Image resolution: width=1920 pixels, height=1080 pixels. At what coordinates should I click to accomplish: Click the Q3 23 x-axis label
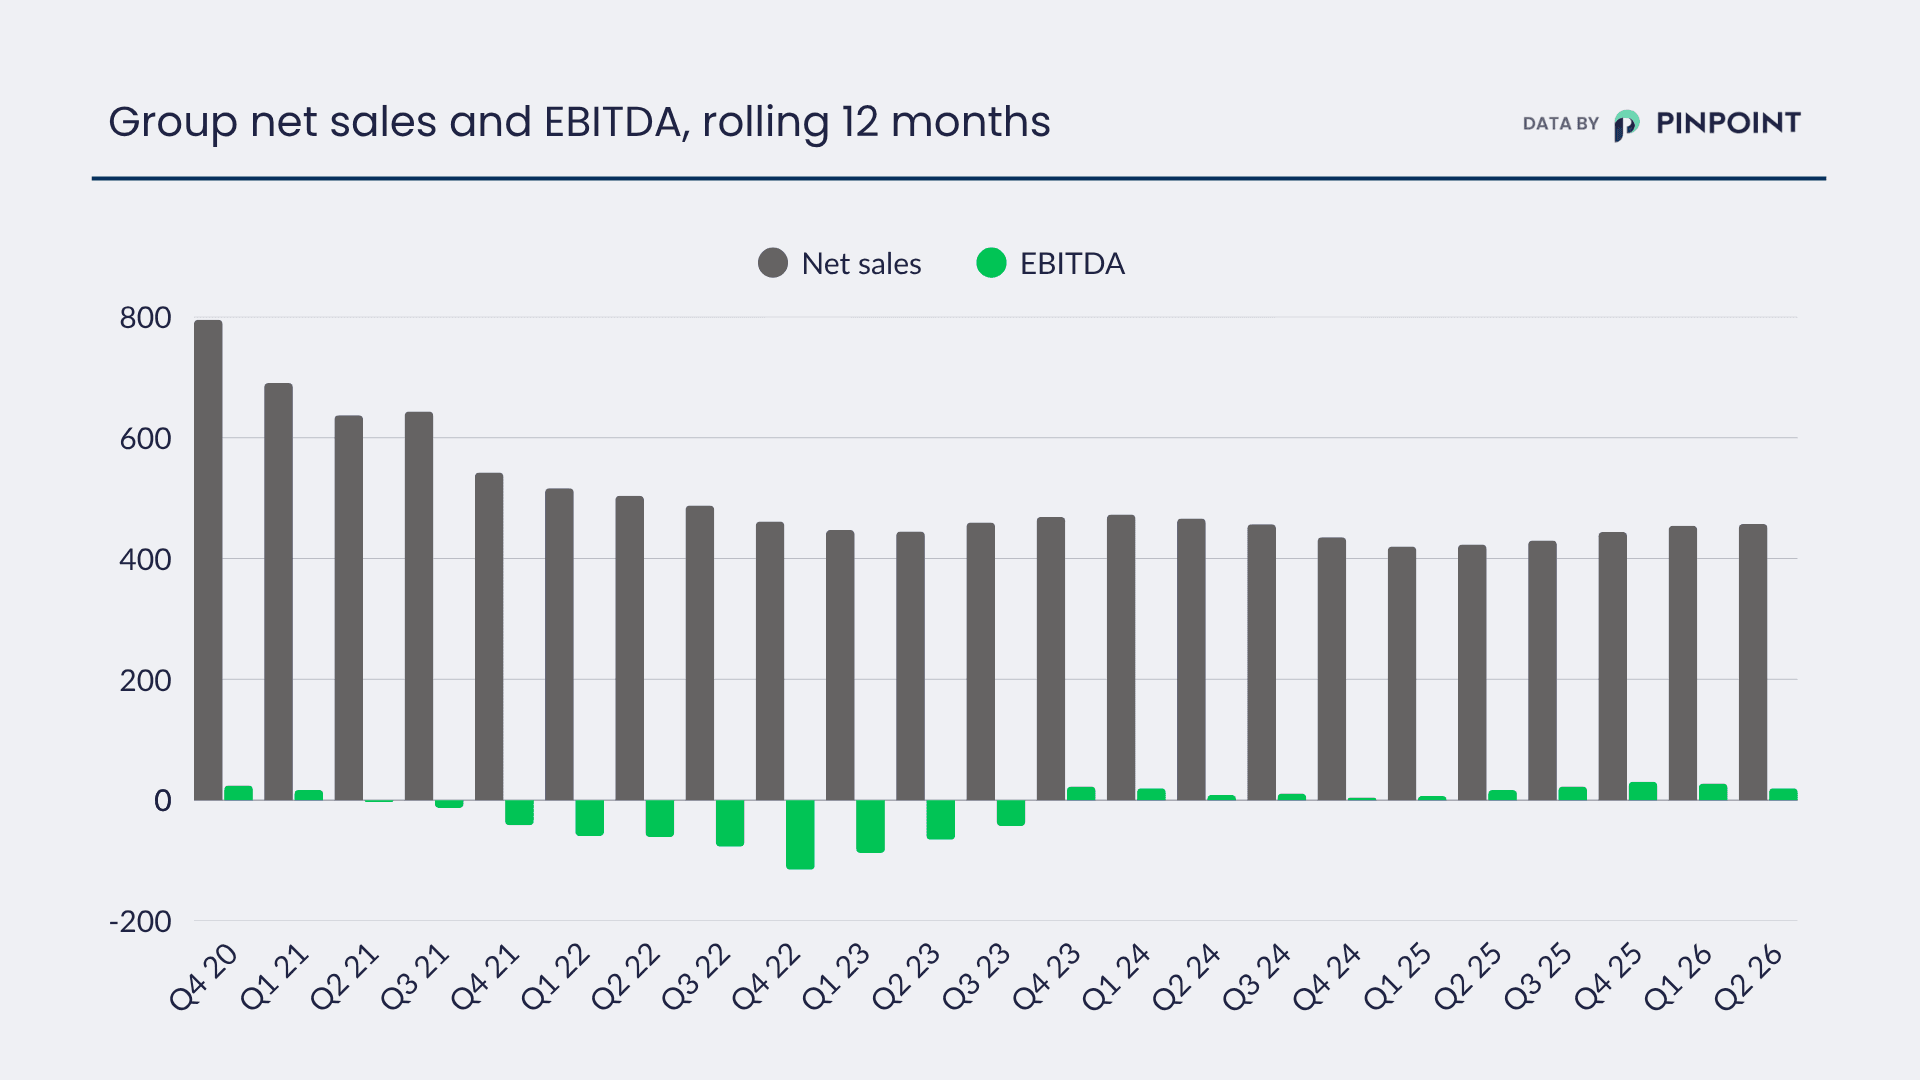pyautogui.click(x=977, y=977)
